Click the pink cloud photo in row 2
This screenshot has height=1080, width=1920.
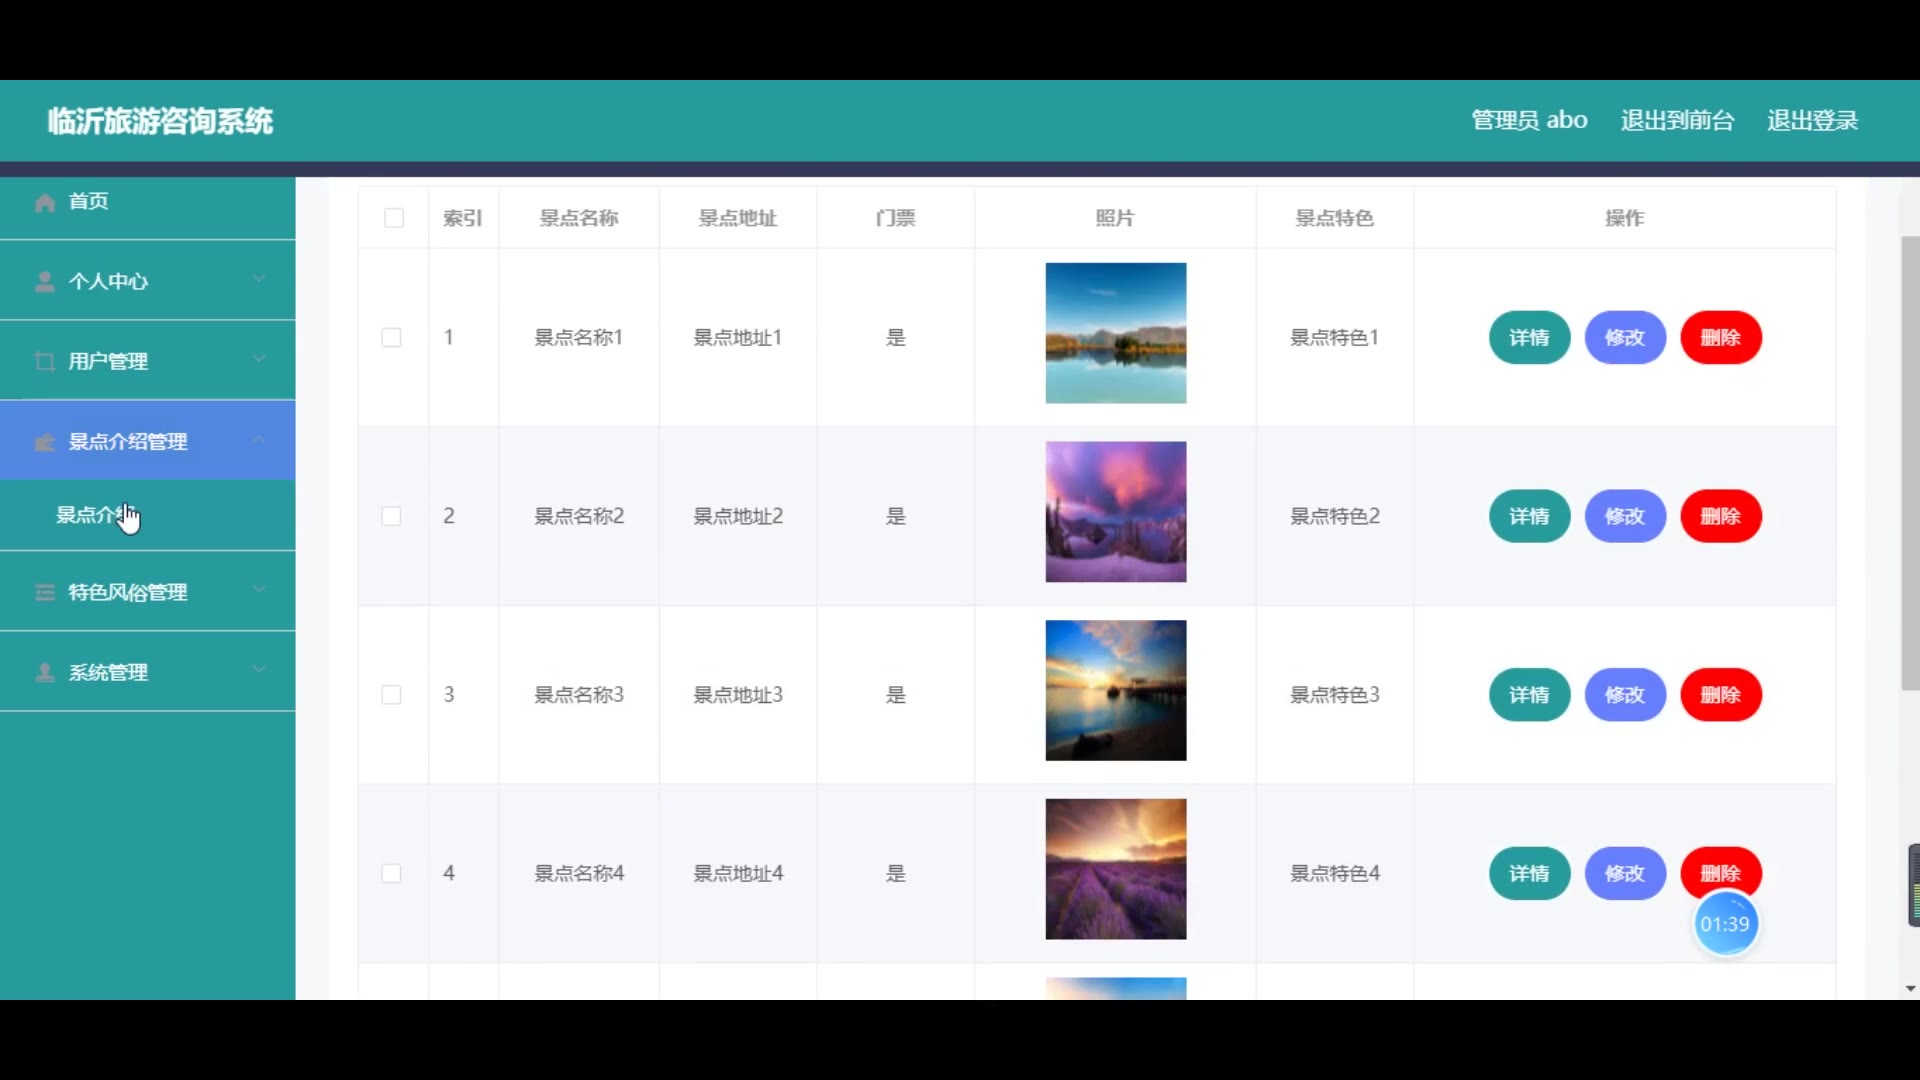[x=1116, y=512]
